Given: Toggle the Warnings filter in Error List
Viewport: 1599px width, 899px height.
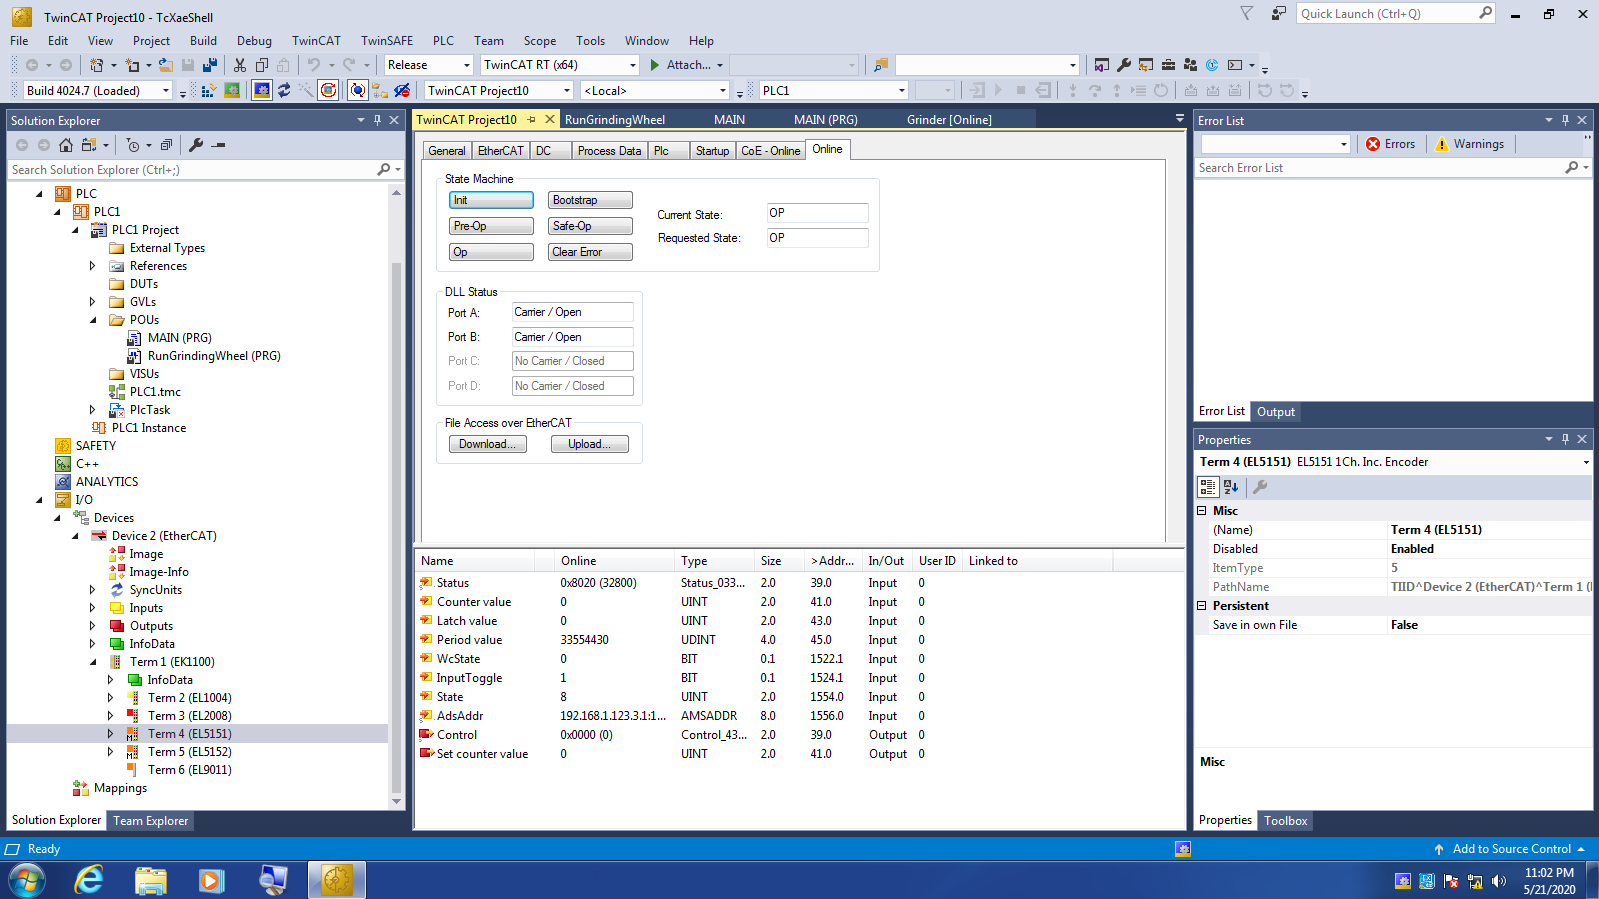Looking at the screenshot, I should pyautogui.click(x=1469, y=144).
